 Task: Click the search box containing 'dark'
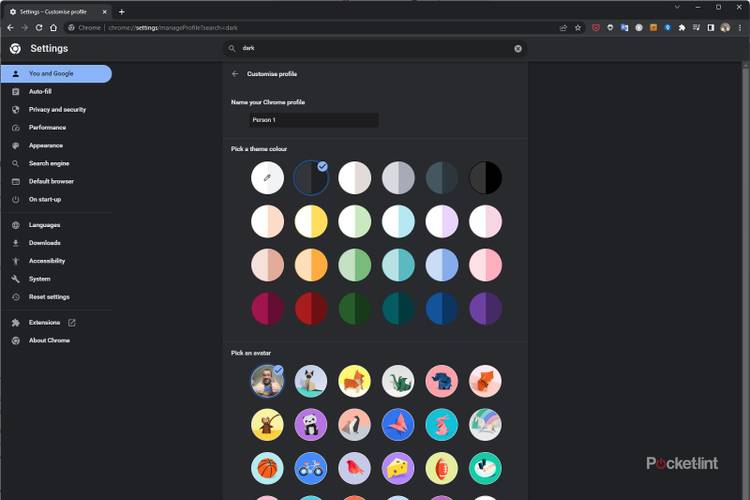(375, 48)
